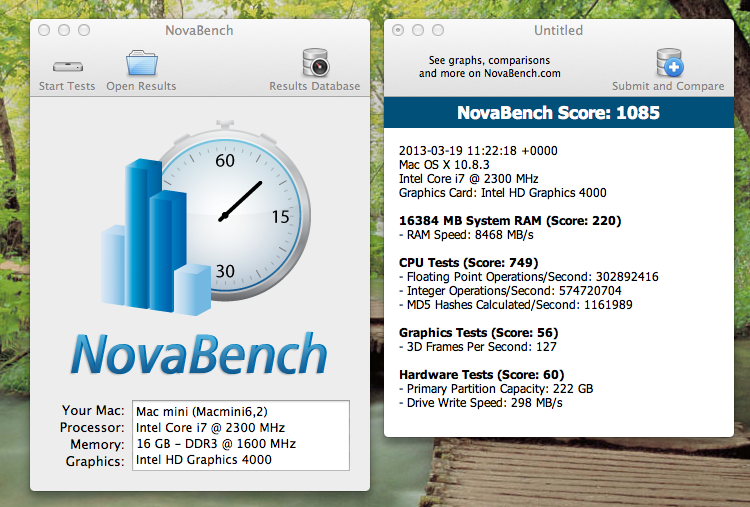Click 'Hardware Tests (Score: 60)' heading
750x507 pixels.
(482, 375)
